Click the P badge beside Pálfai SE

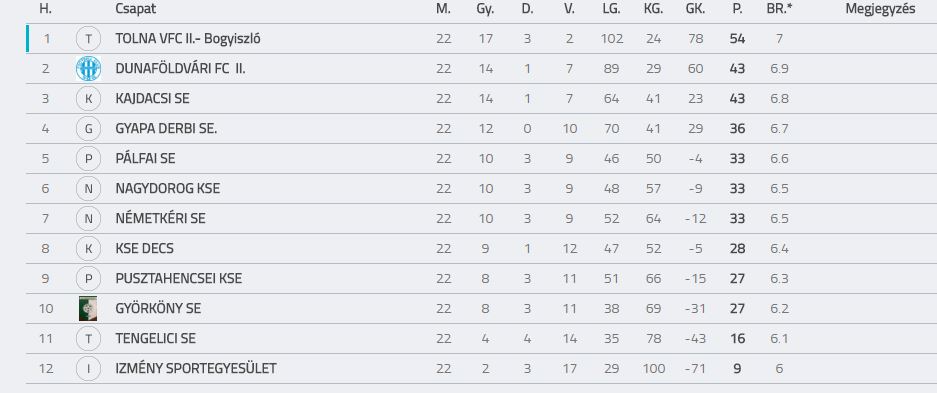pos(88,158)
